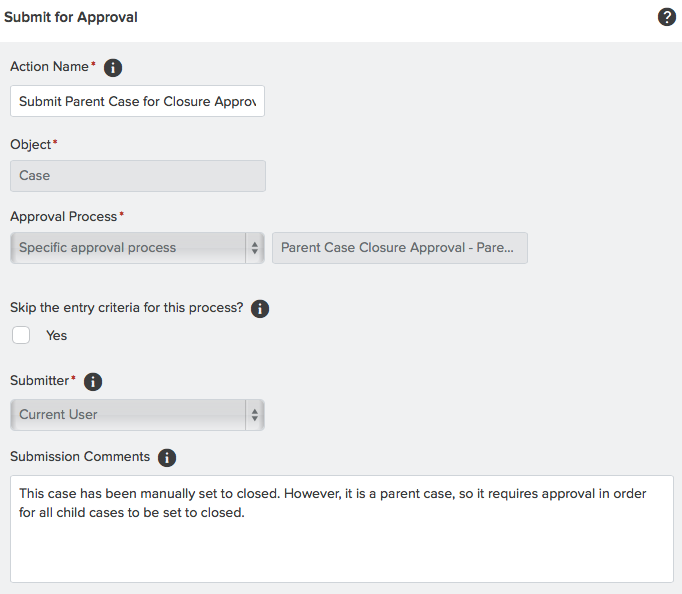Click the Submitter label text
Viewport: 682px width, 594px height.
(40, 380)
